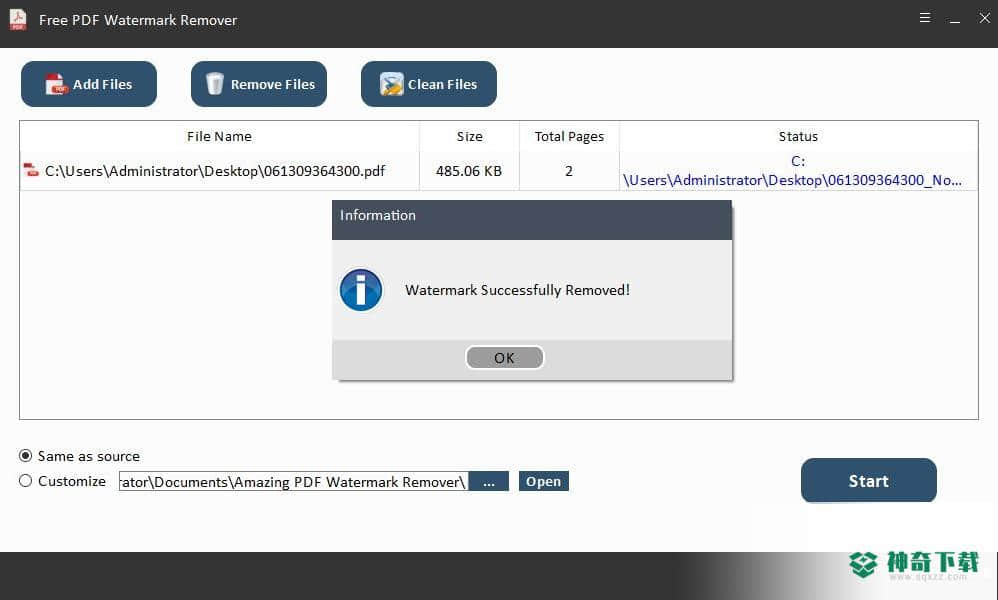The image size is (998, 600).
Task: Start the watermark removal process
Action: pos(869,480)
